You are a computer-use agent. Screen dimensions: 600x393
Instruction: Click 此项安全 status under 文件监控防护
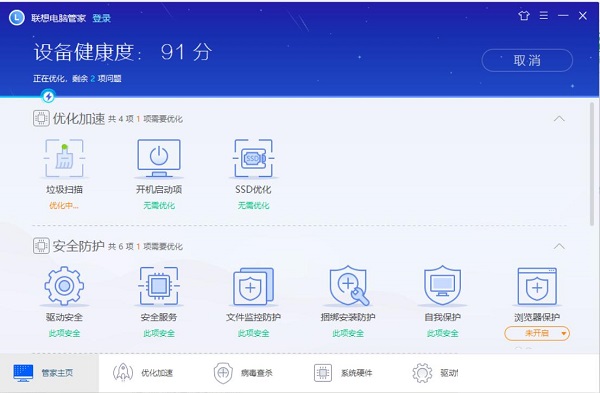point(253,333)
